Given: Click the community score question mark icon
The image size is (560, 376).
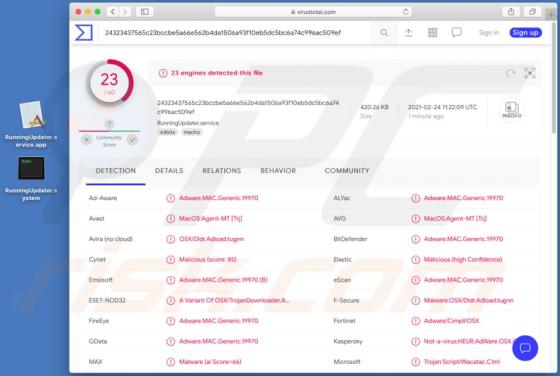Looking at the screenshot, I should point(109,124).
